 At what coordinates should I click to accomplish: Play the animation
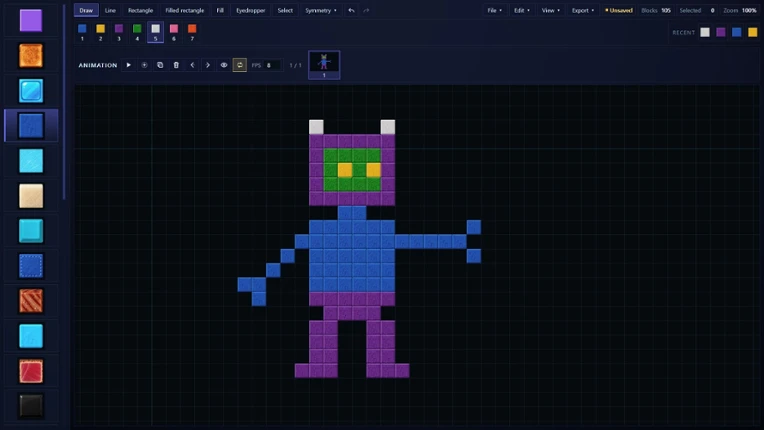pyautogui.click(x=129, y=65)
